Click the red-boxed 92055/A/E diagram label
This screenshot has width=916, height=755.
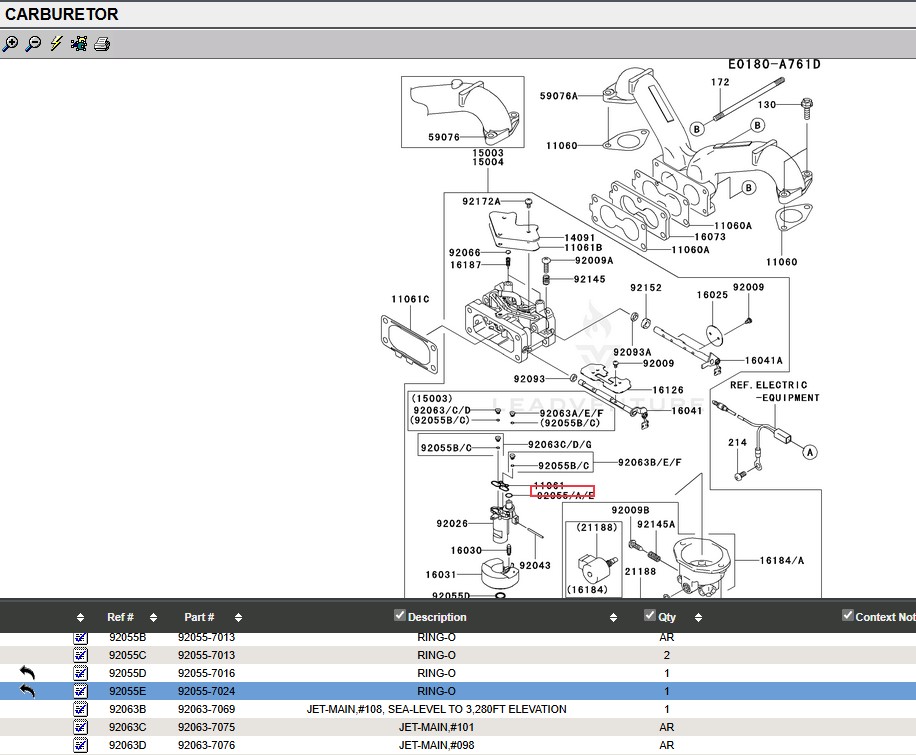click(x=563, y=491)
